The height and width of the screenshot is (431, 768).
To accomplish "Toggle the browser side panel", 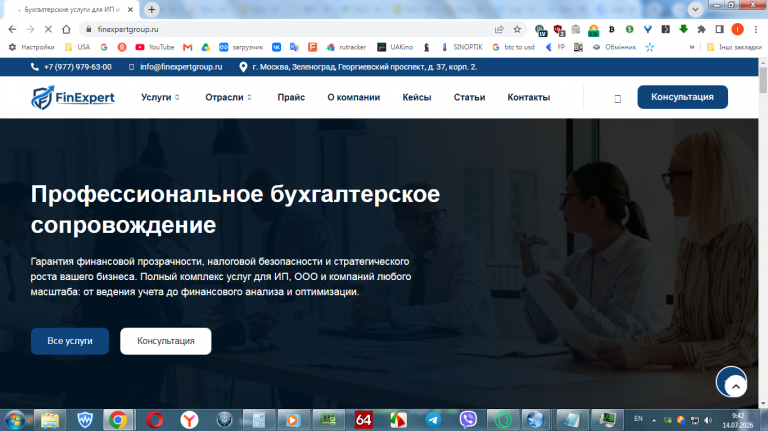I will click(720, 29).
